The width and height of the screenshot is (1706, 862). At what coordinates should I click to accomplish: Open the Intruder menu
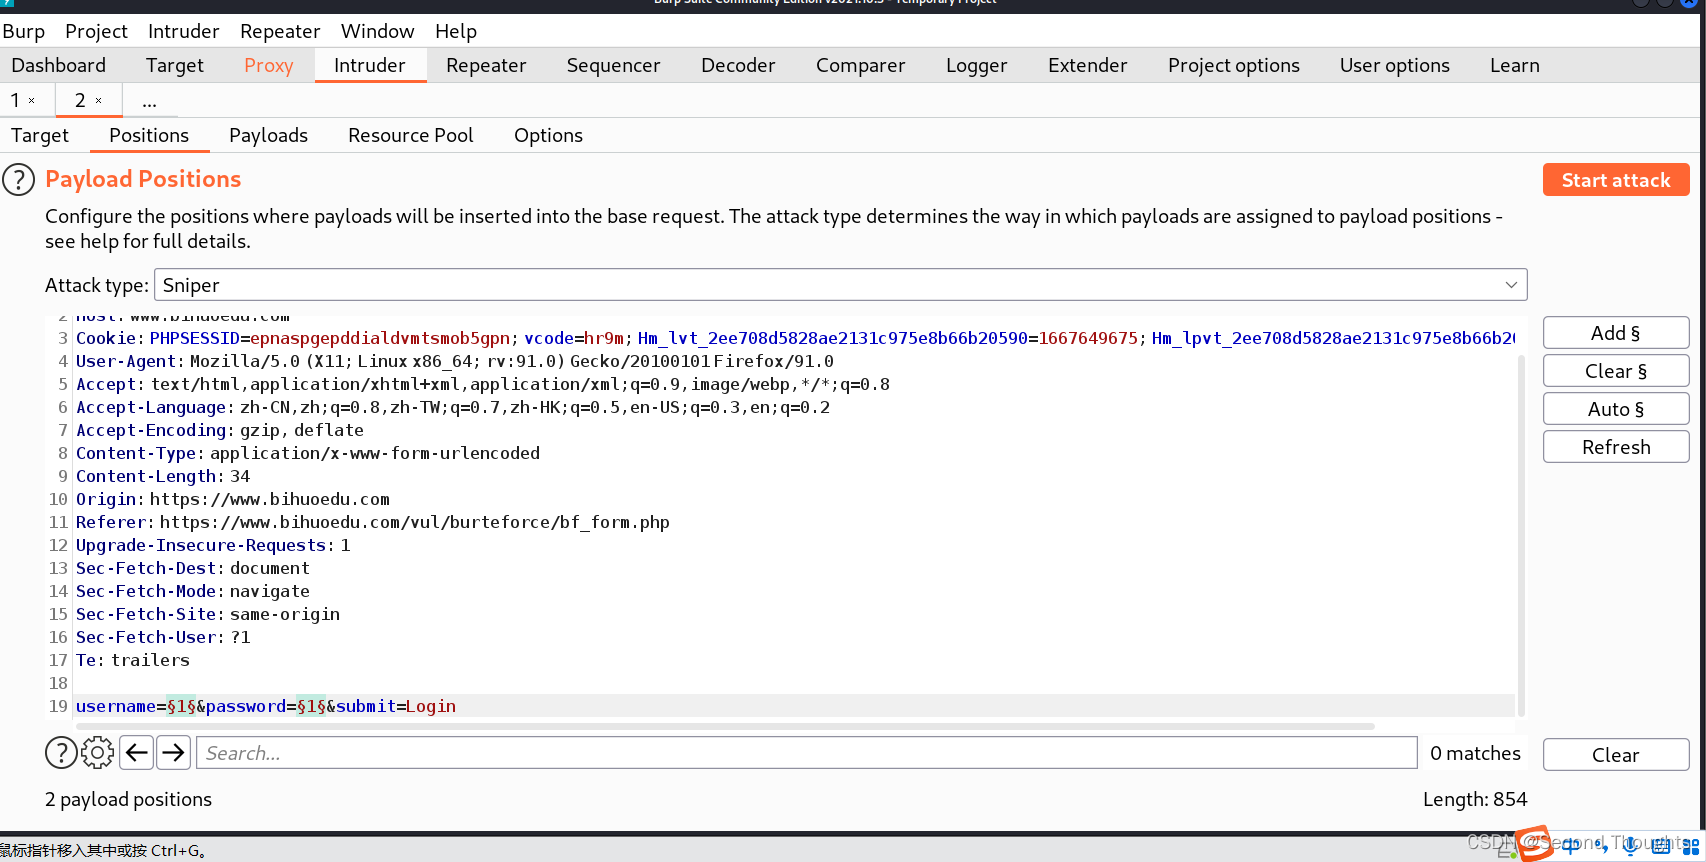point(183,31)
